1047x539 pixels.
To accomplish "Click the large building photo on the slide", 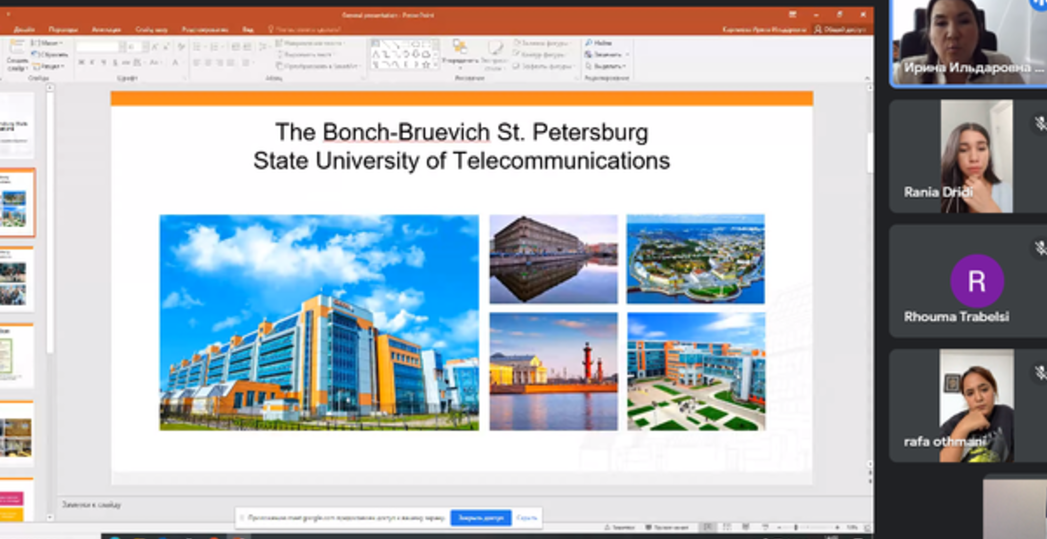I will 319,322.
